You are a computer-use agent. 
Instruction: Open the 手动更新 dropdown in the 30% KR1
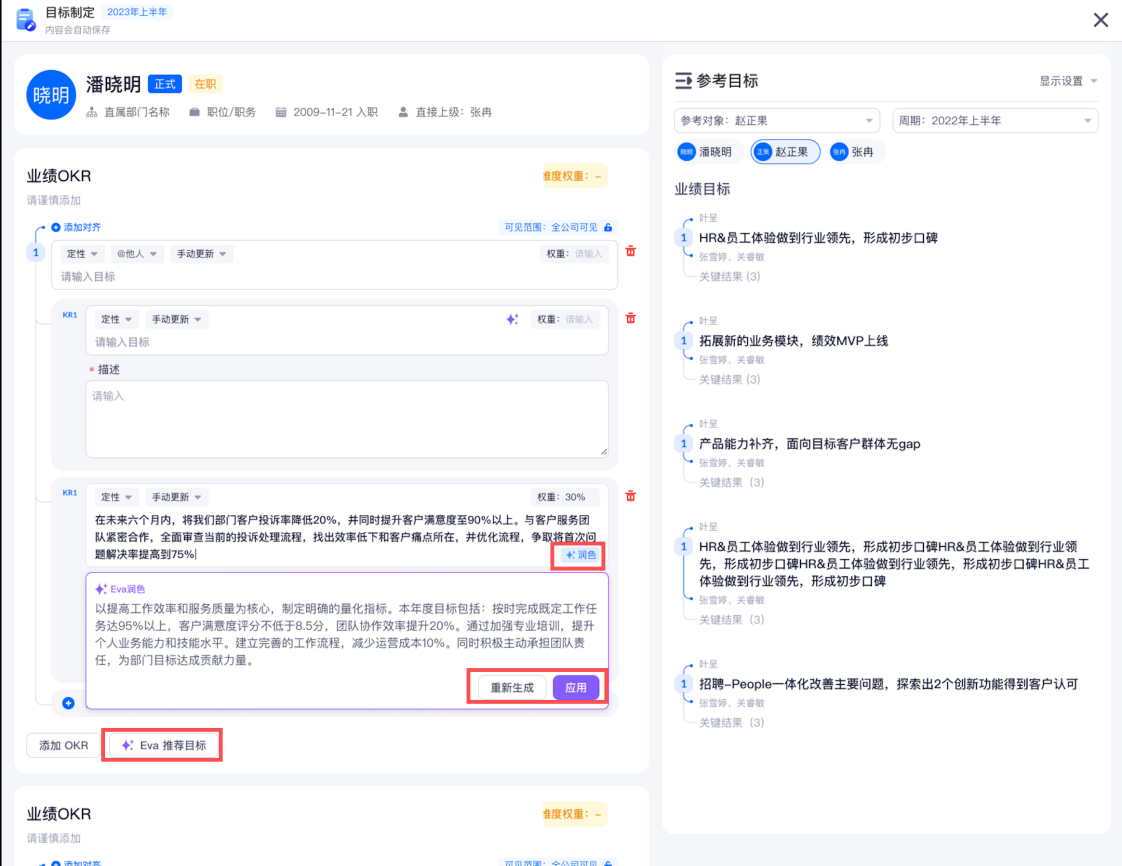coord(176,497)
